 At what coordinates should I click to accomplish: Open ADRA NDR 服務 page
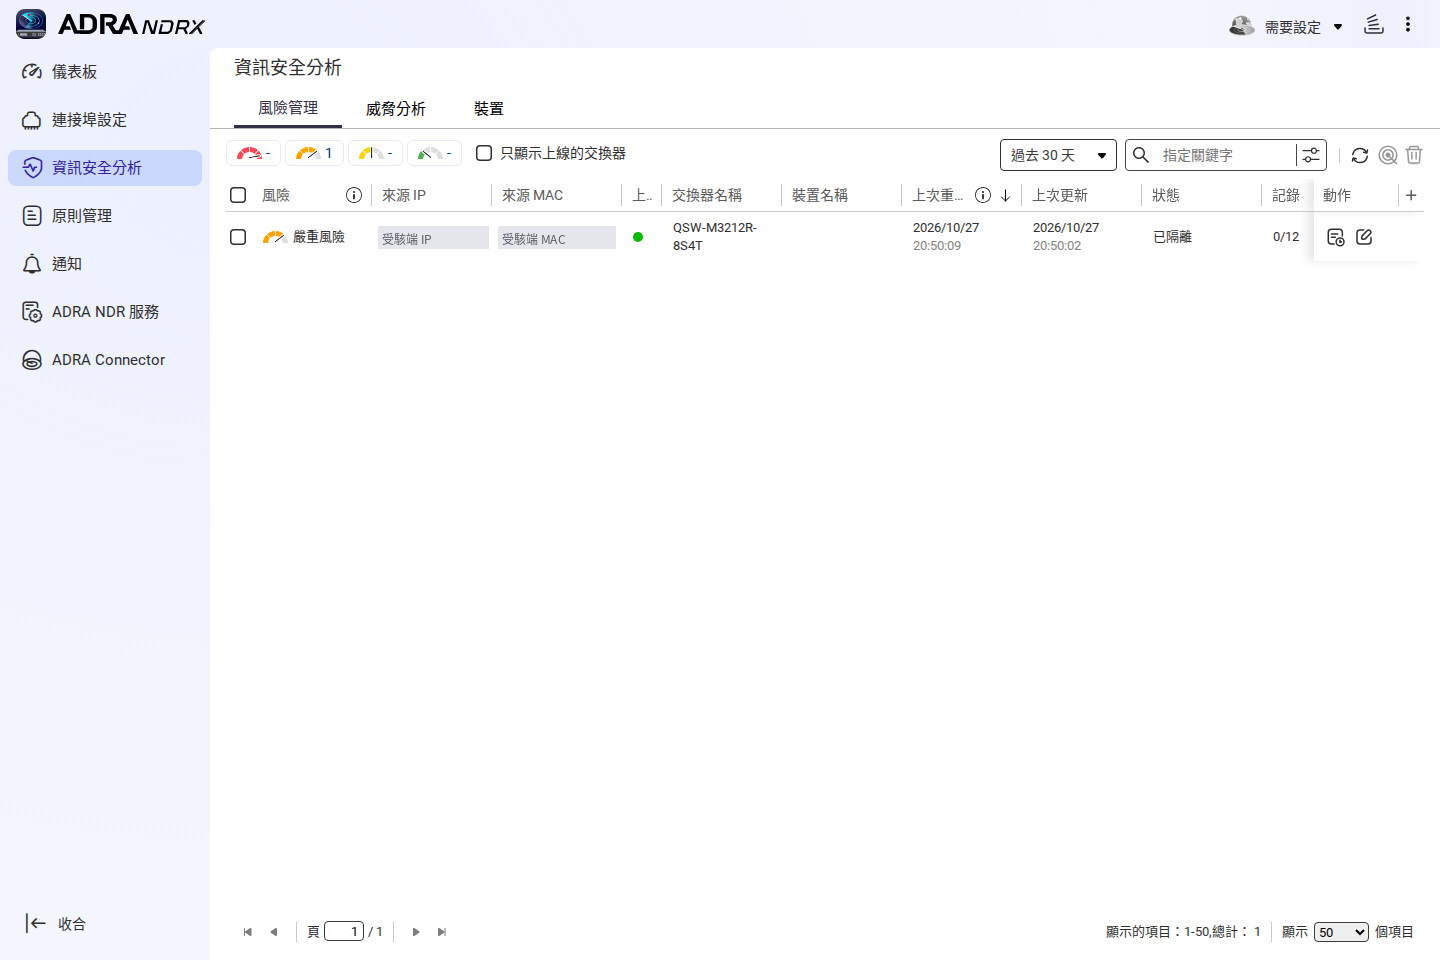pos(105,312)
